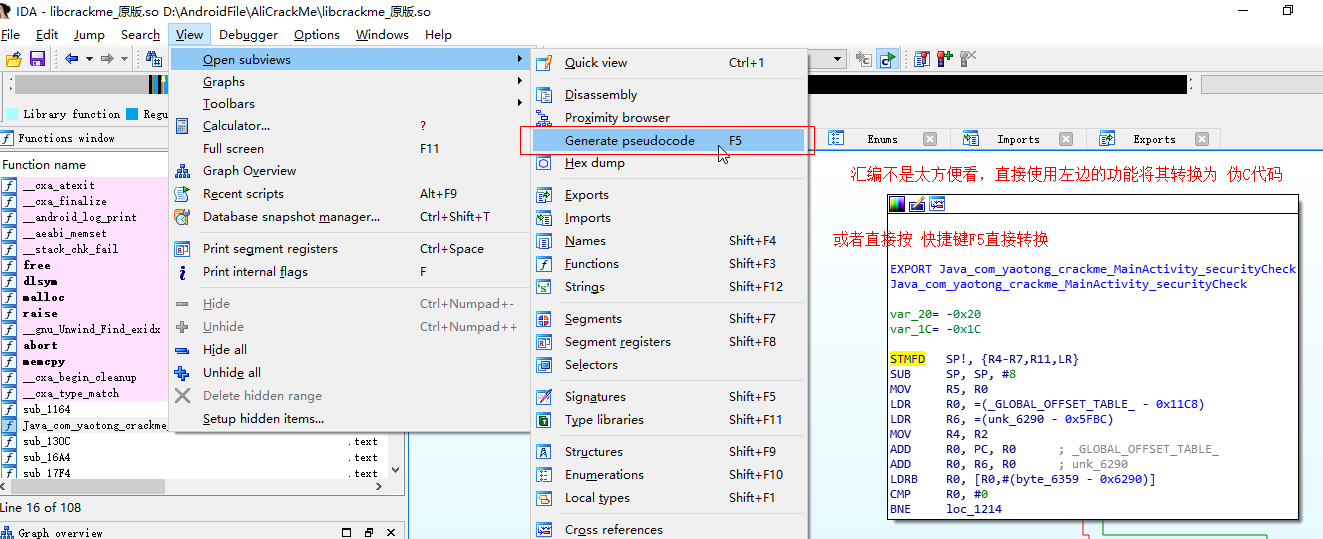The image size is (1323, 539).
Task: Click the Functions icon in submenu
Action: coord(544,264)
